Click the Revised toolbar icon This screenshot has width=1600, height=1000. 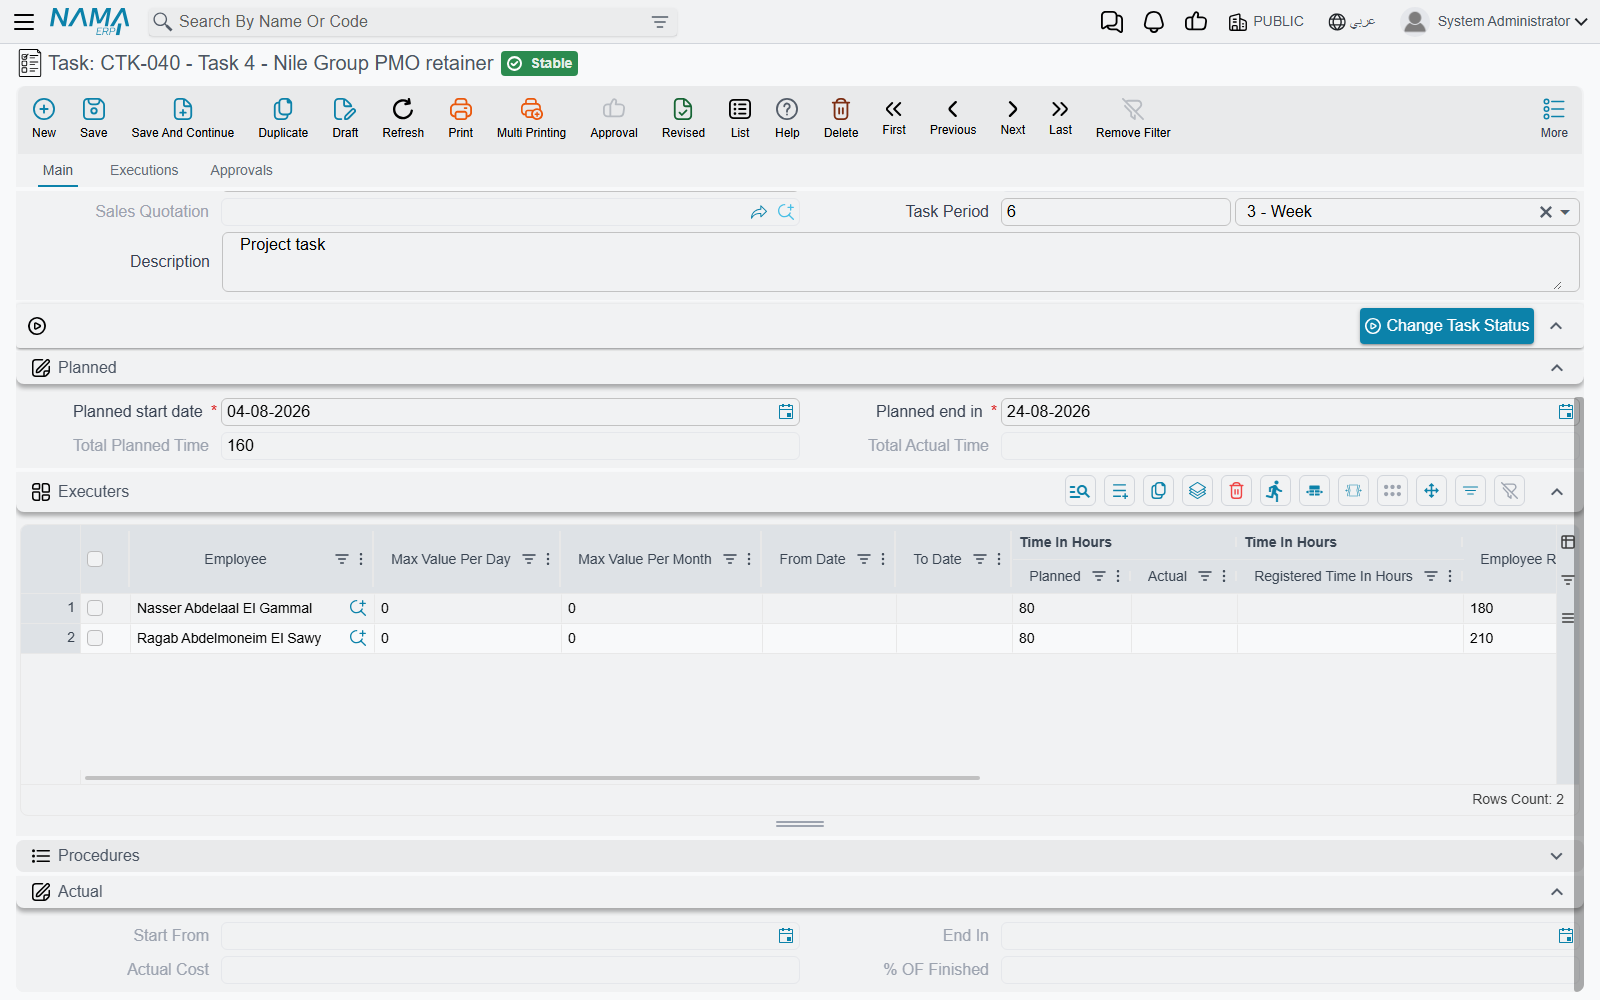tap(683, 118)
